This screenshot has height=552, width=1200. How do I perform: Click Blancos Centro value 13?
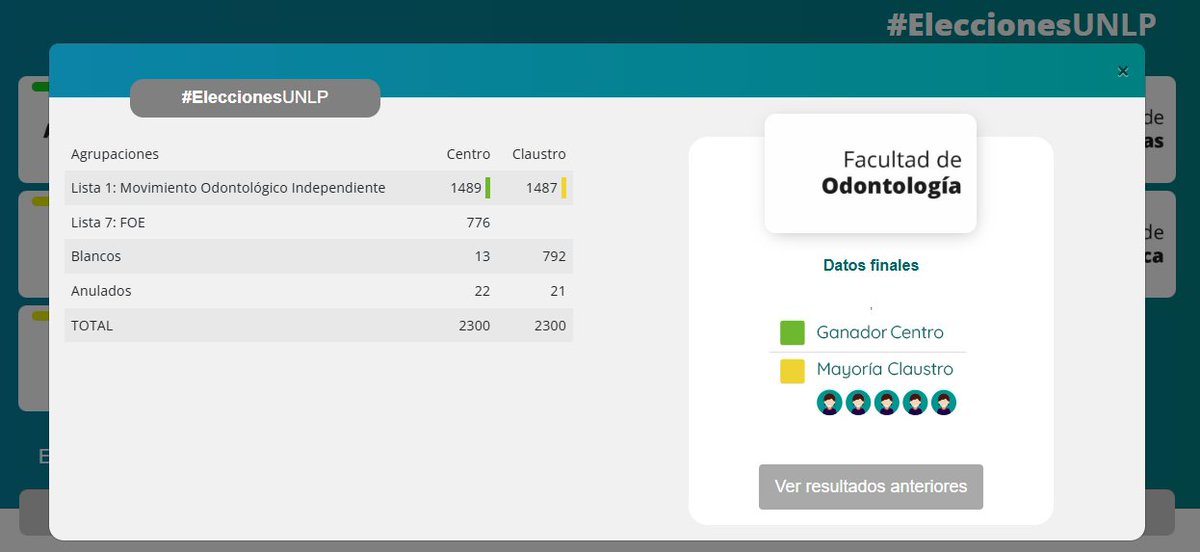482,256
